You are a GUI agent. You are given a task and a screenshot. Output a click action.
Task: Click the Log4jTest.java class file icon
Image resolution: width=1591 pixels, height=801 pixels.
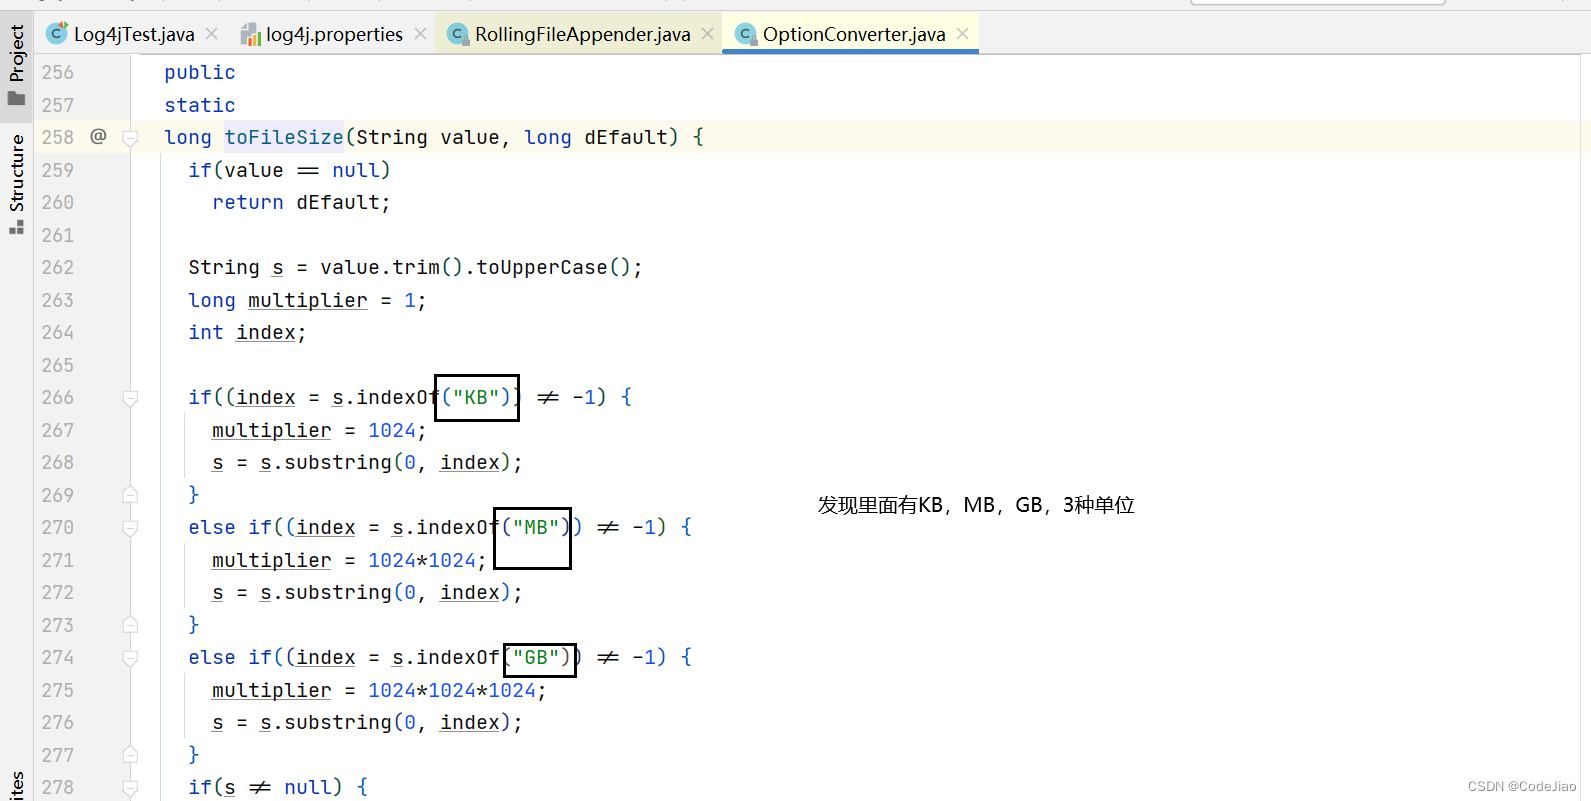click(57, 34)
